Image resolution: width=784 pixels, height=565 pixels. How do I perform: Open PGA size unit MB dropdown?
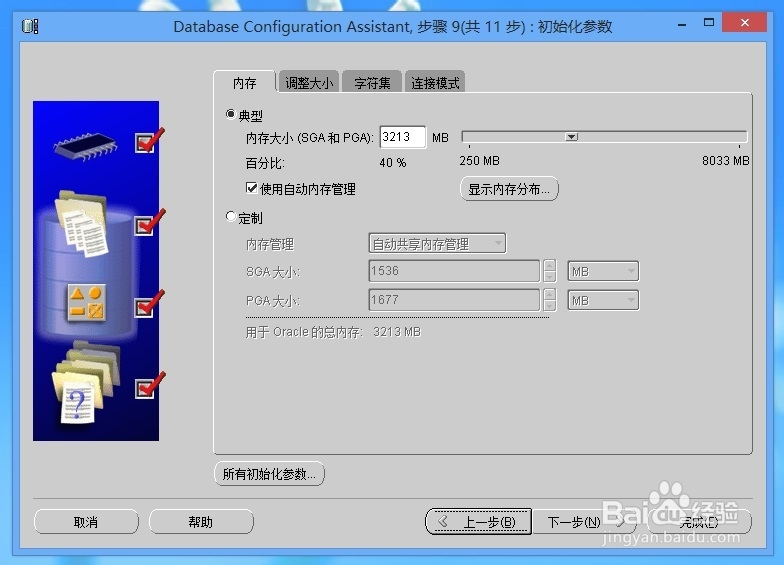(603, 300)
